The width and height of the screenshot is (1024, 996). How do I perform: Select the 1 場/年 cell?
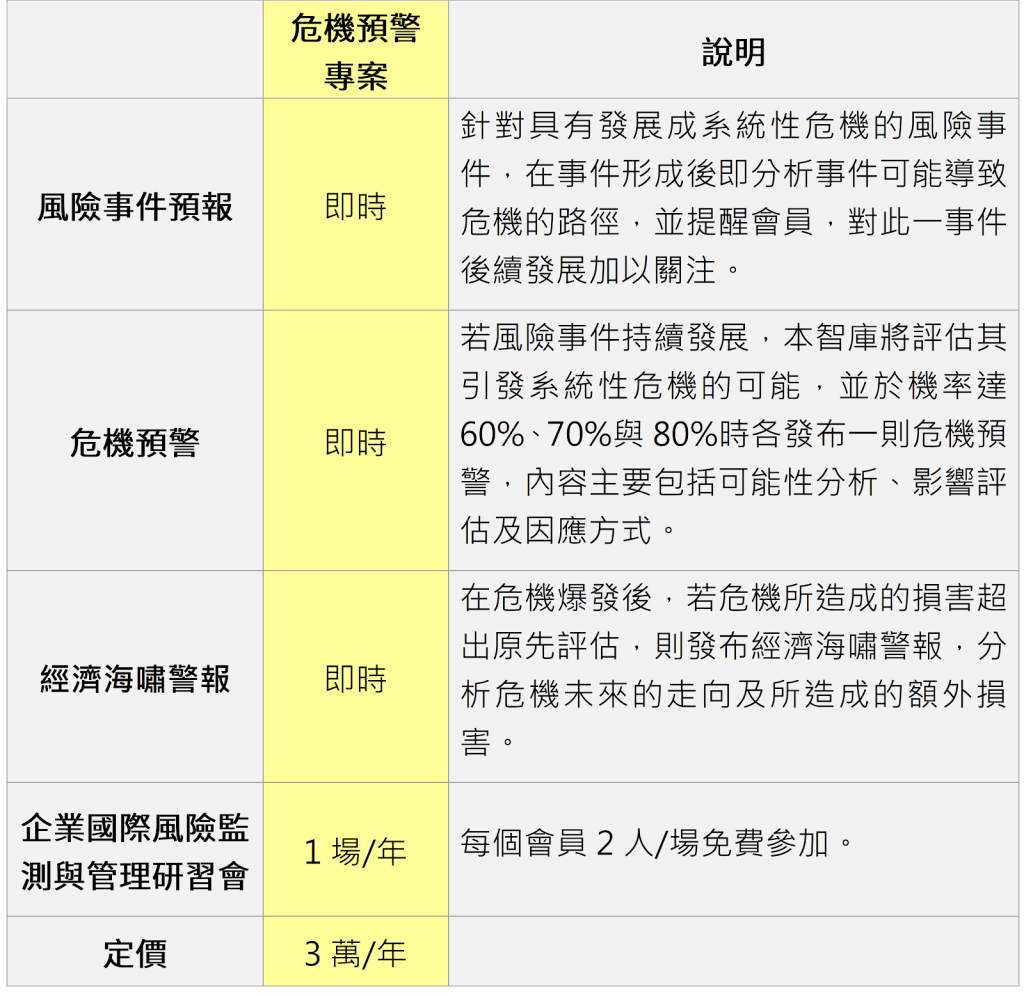click(x=355, y=852)
